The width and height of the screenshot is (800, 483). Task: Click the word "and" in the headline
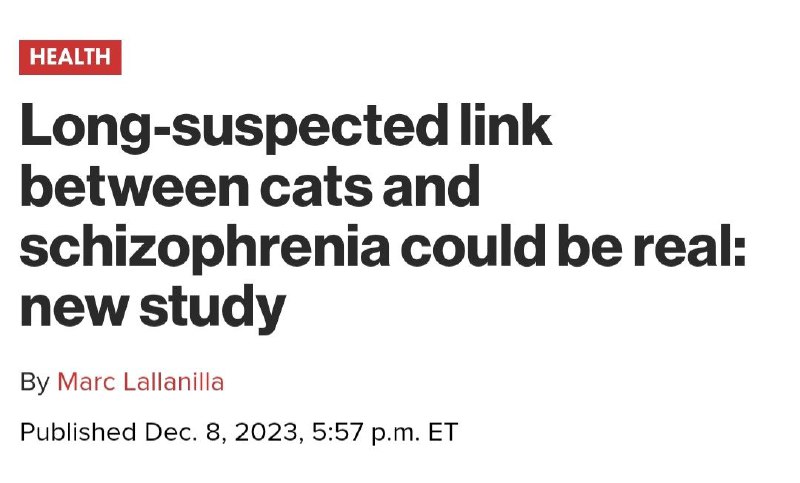pyautogui.click(x=432, y=185)
